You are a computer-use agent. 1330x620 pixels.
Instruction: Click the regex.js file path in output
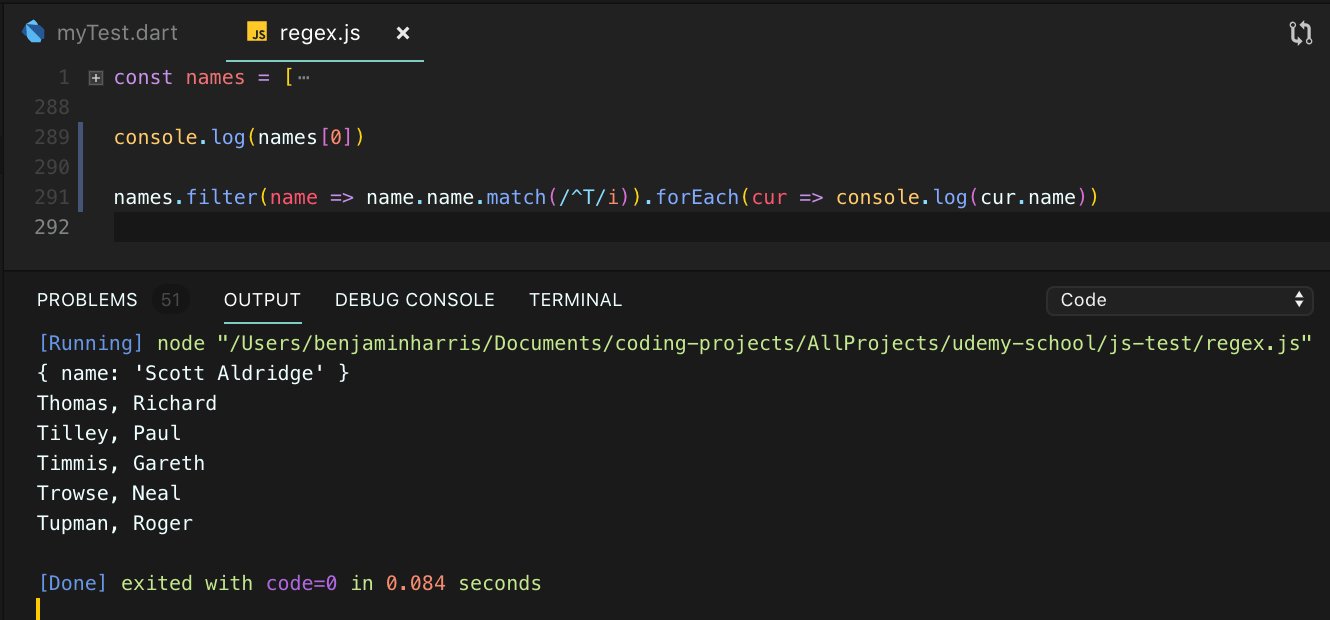[764, 343]
